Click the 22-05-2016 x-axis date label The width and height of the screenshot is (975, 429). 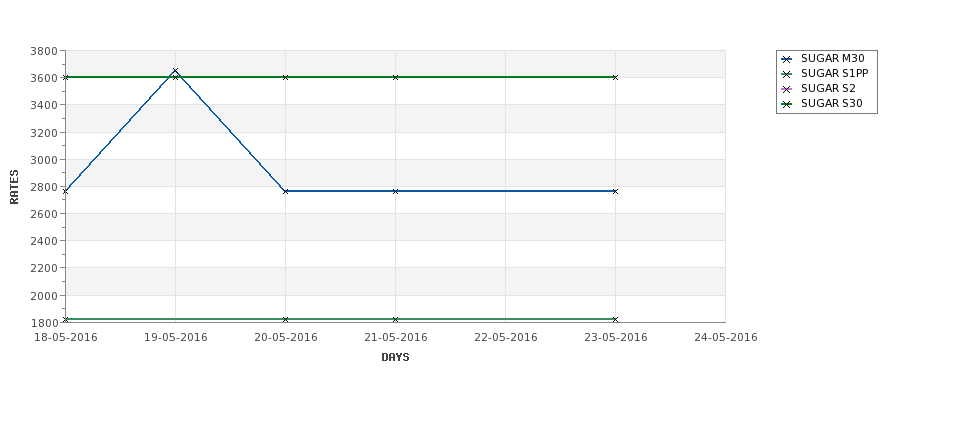pyautogui.click(x=505, y=338)
